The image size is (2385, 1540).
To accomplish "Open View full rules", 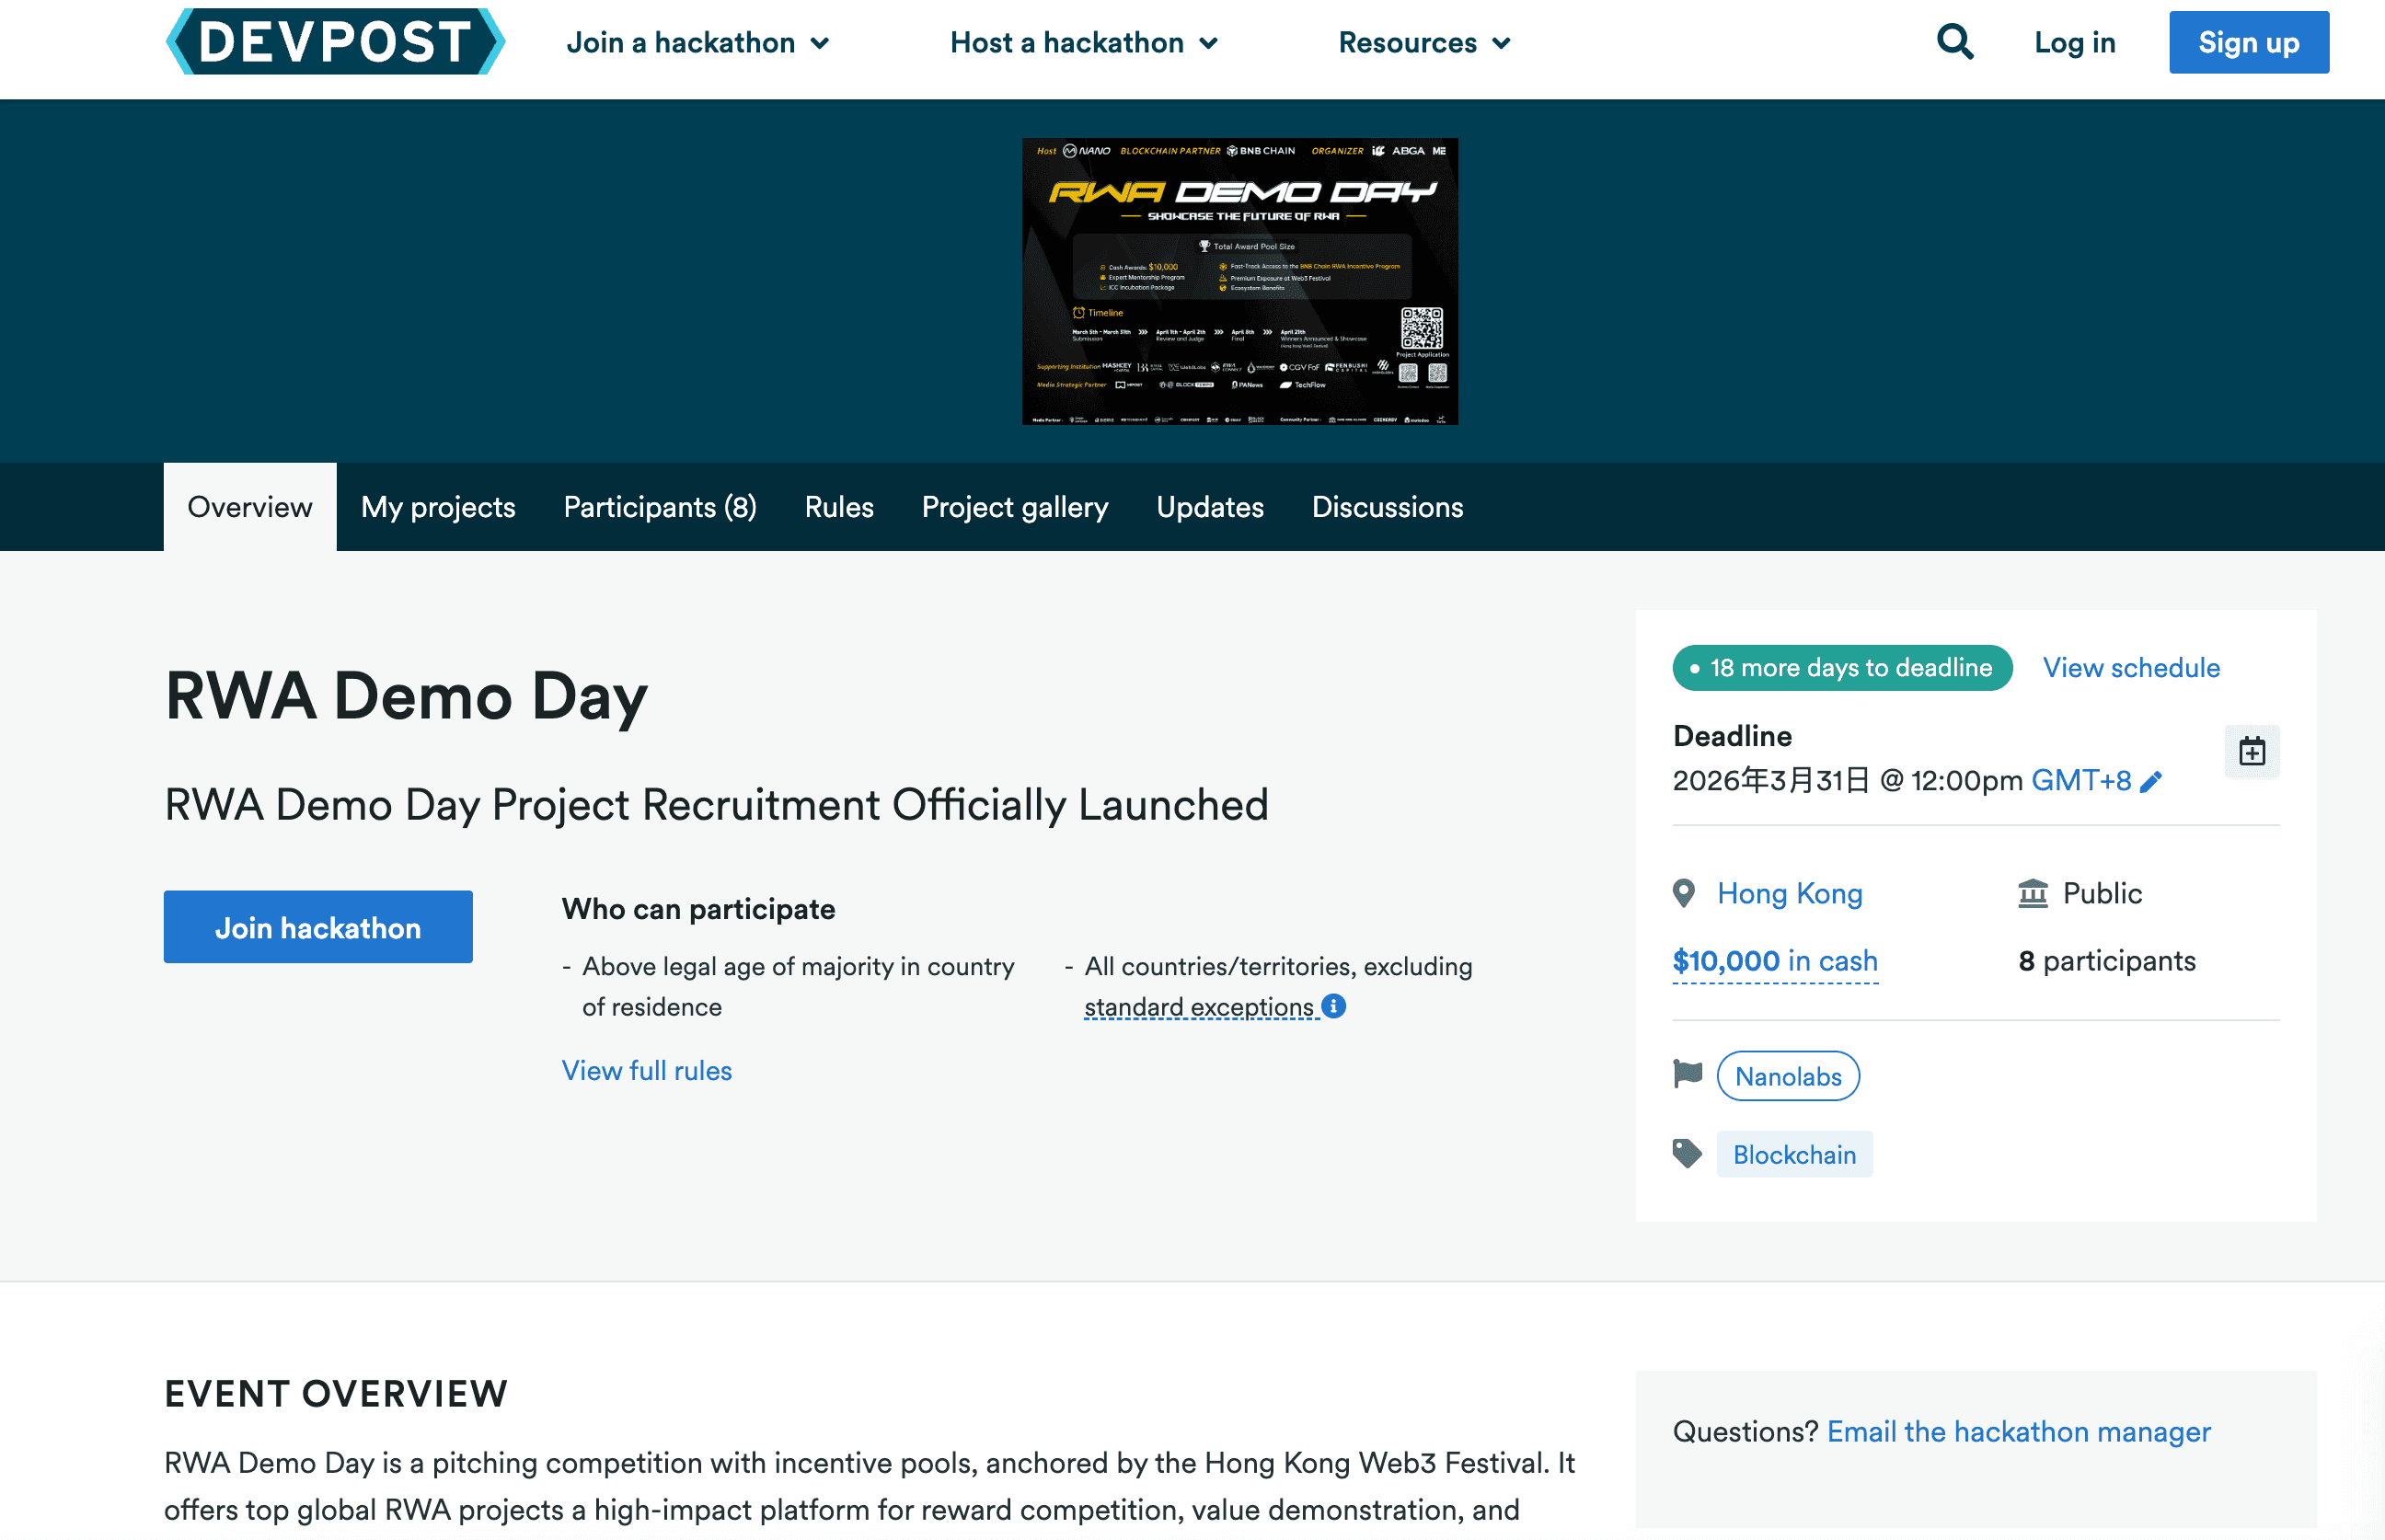I will point(646,1070).
